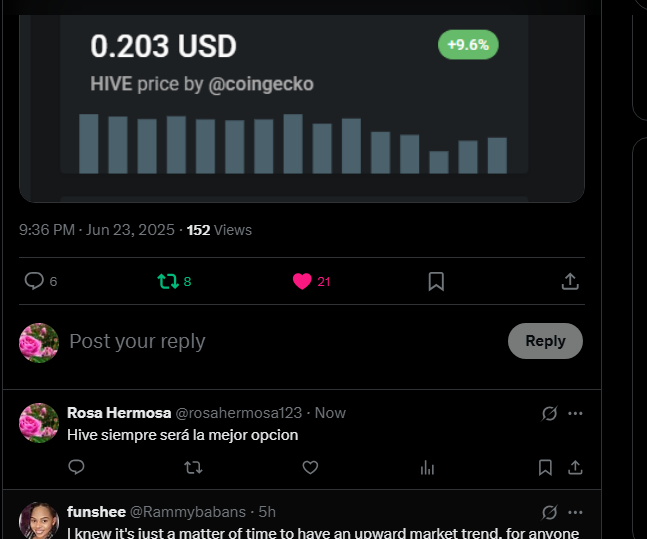The height and width of the screenshot is (539, 647).
Task: Open the HIVE price coingecko card
Action: (302, 108)
